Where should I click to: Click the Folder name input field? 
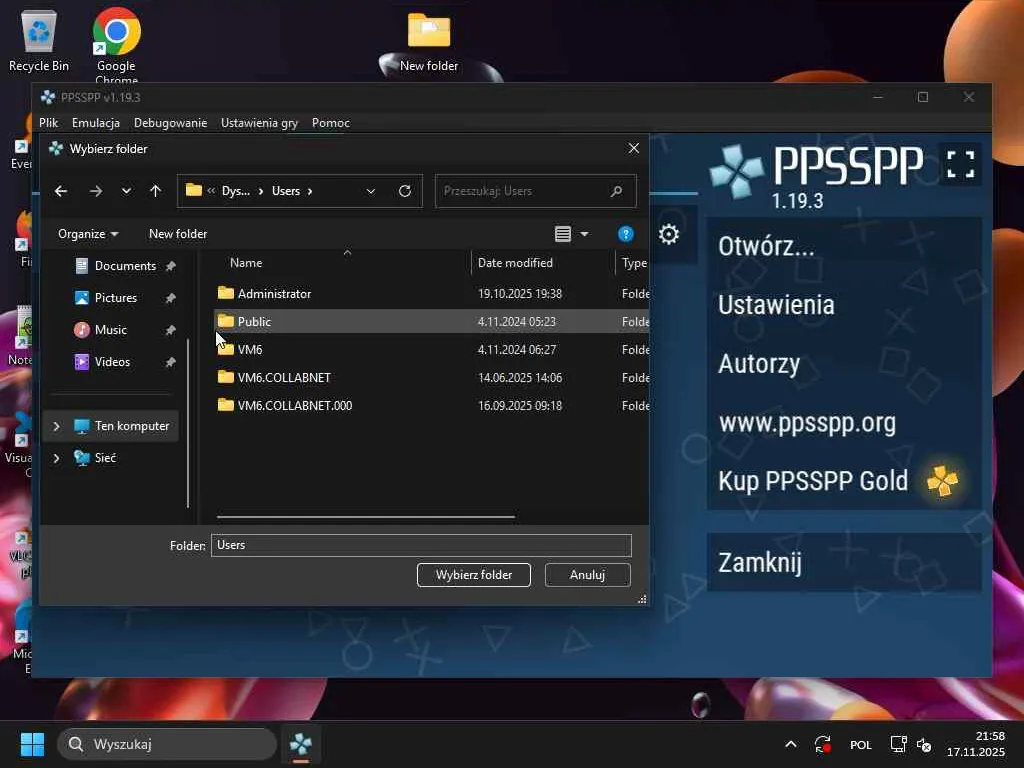(421, 545)
